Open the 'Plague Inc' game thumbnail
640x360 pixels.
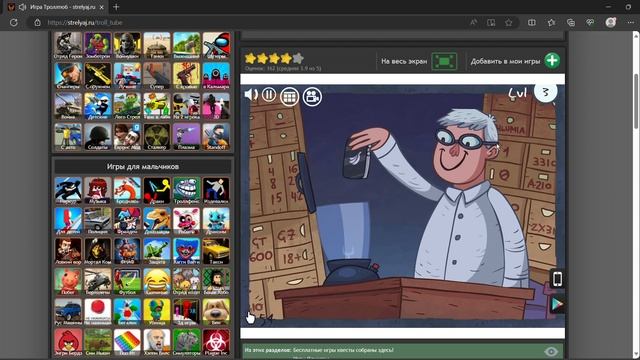[216, 342]
